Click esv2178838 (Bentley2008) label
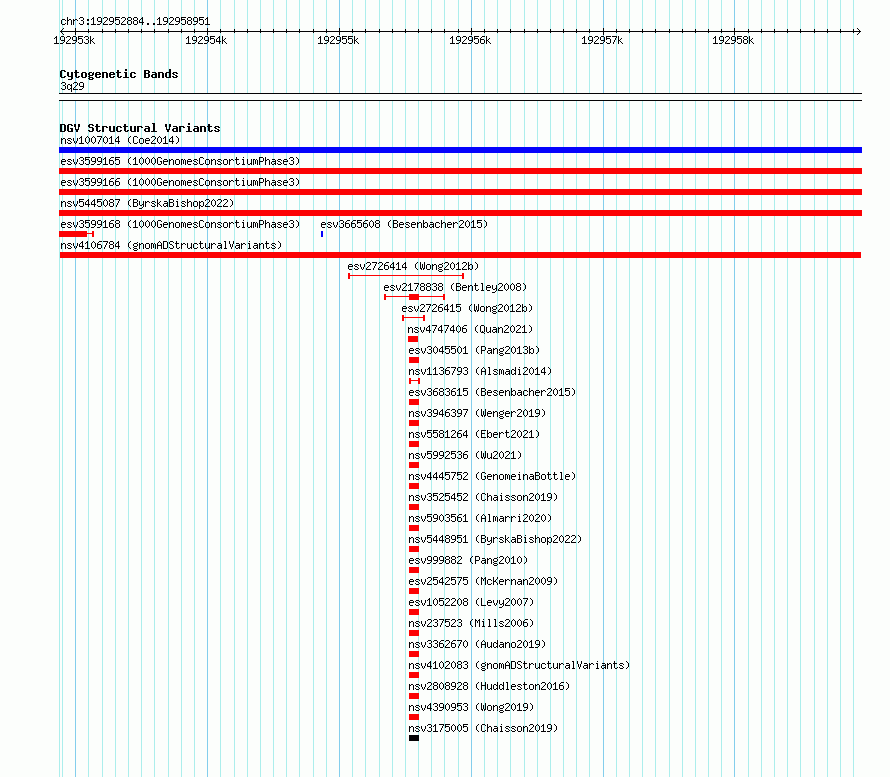The width and height of the screenshot is (890, 777). click(x=455, y=287)
